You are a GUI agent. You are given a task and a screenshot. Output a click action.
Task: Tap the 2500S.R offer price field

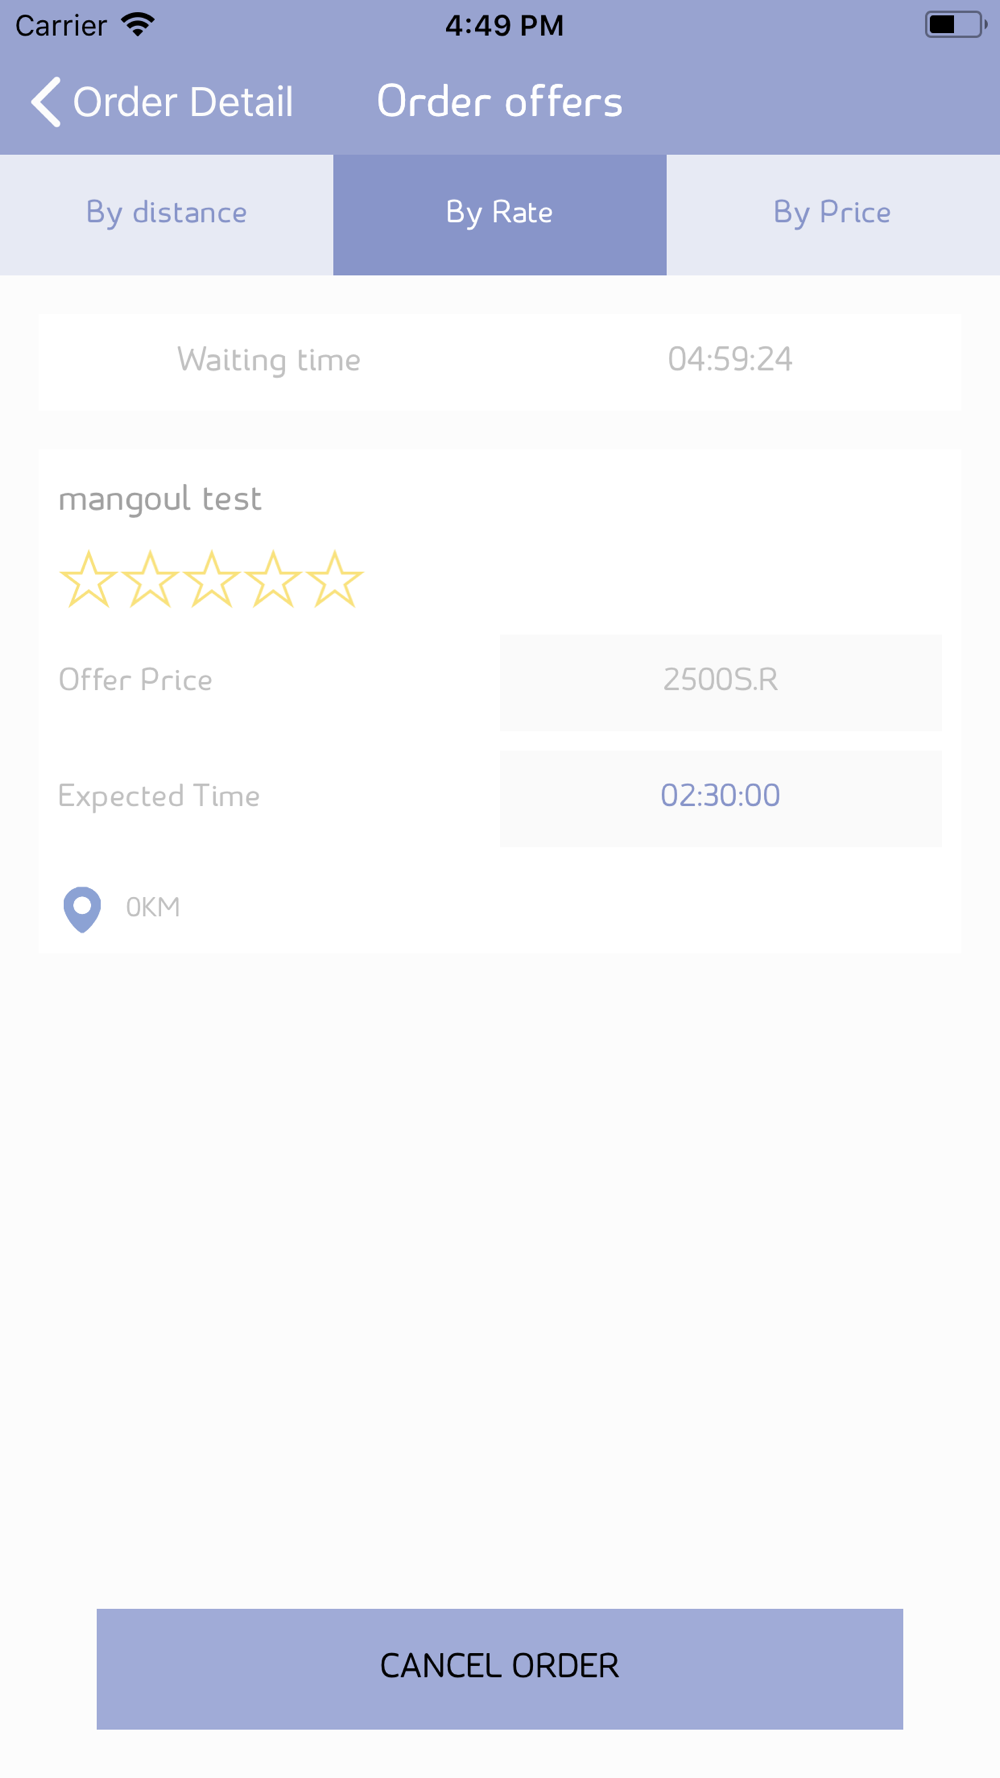point(720,681)
